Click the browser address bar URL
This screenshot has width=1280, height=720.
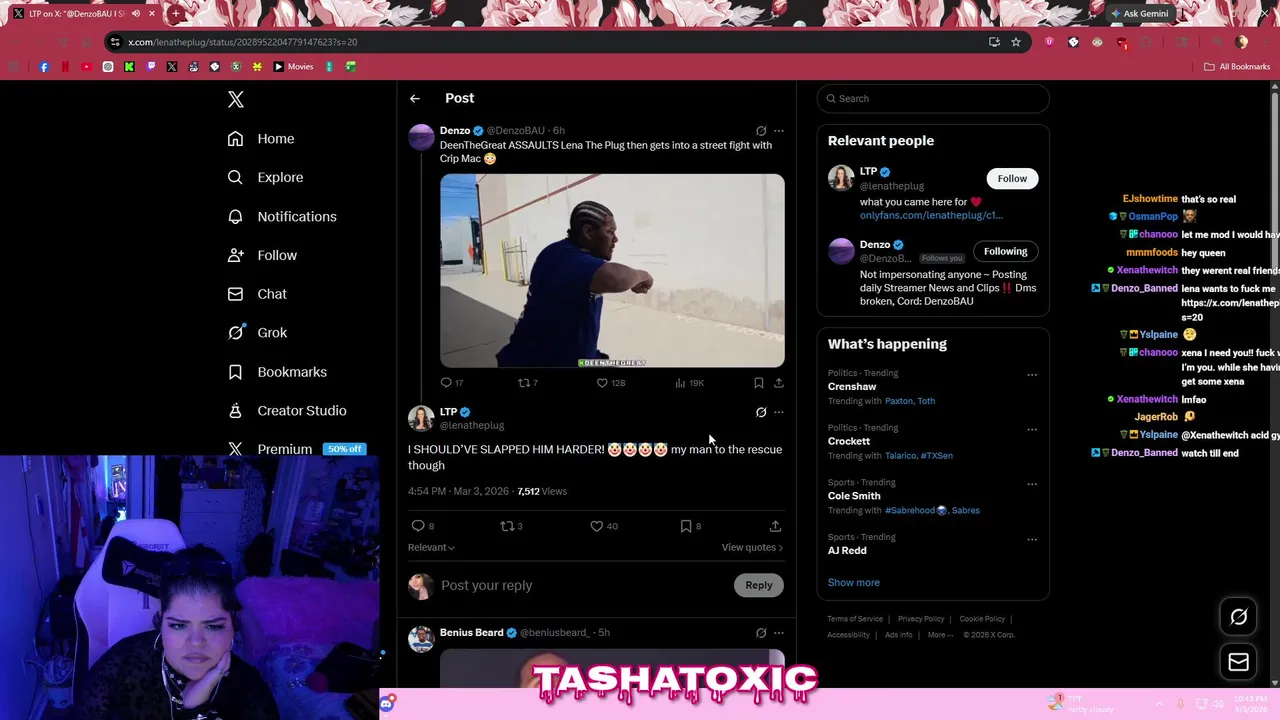243,42
